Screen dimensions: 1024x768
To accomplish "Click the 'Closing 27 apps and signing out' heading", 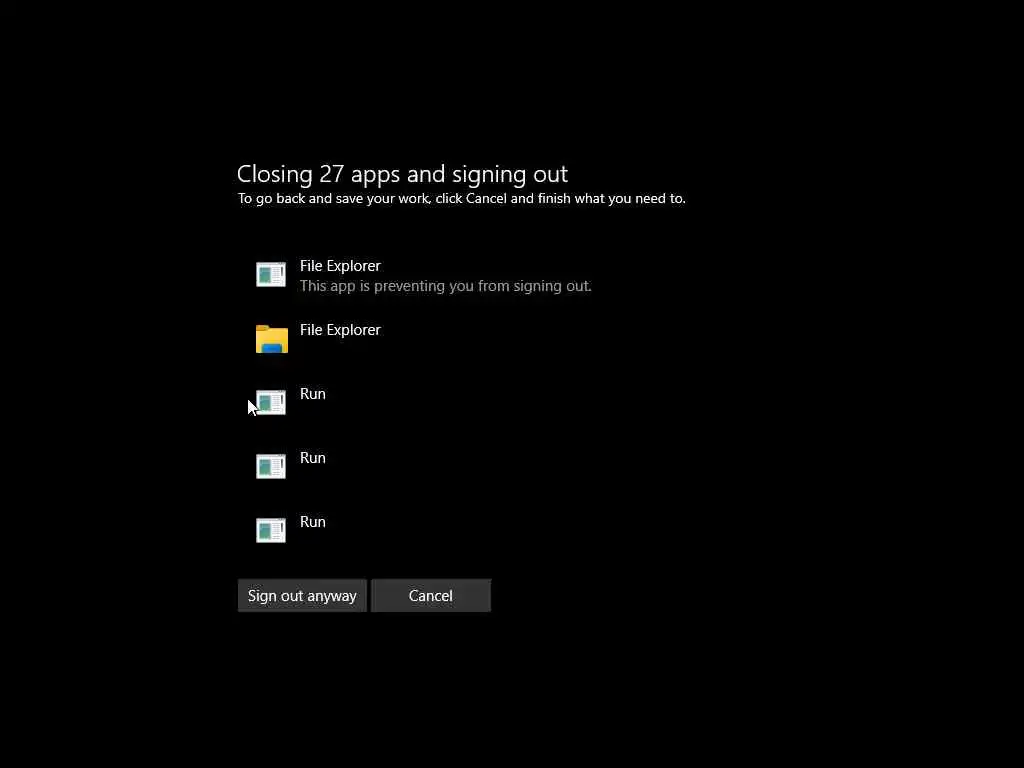I will 402,174.
